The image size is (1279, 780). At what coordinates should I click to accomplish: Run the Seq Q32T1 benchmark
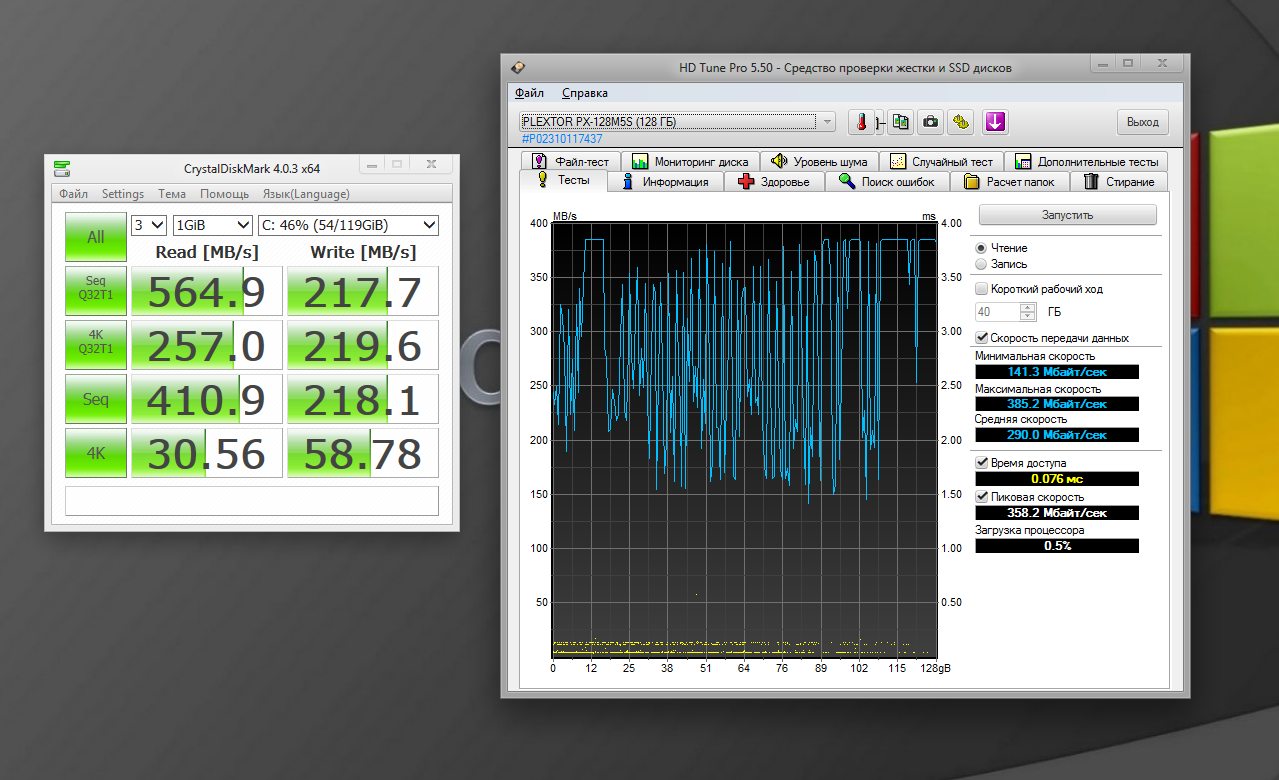(95, 290)
